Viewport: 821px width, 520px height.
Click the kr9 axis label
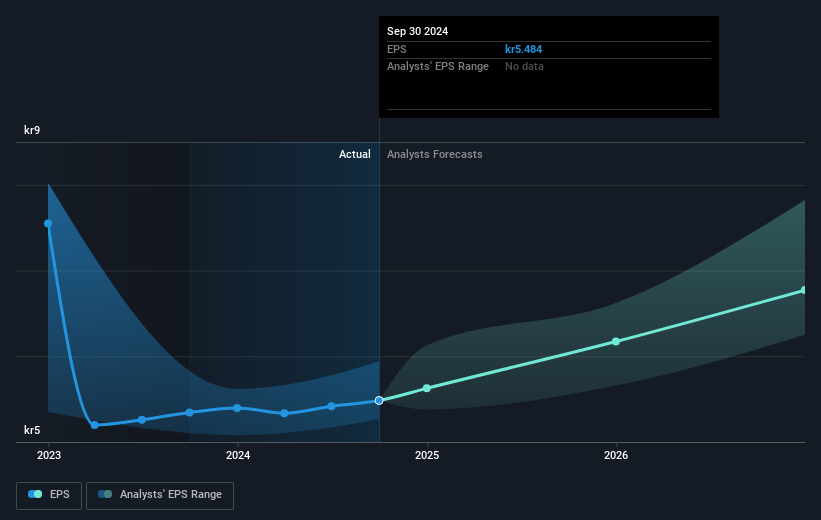[32, 130]
